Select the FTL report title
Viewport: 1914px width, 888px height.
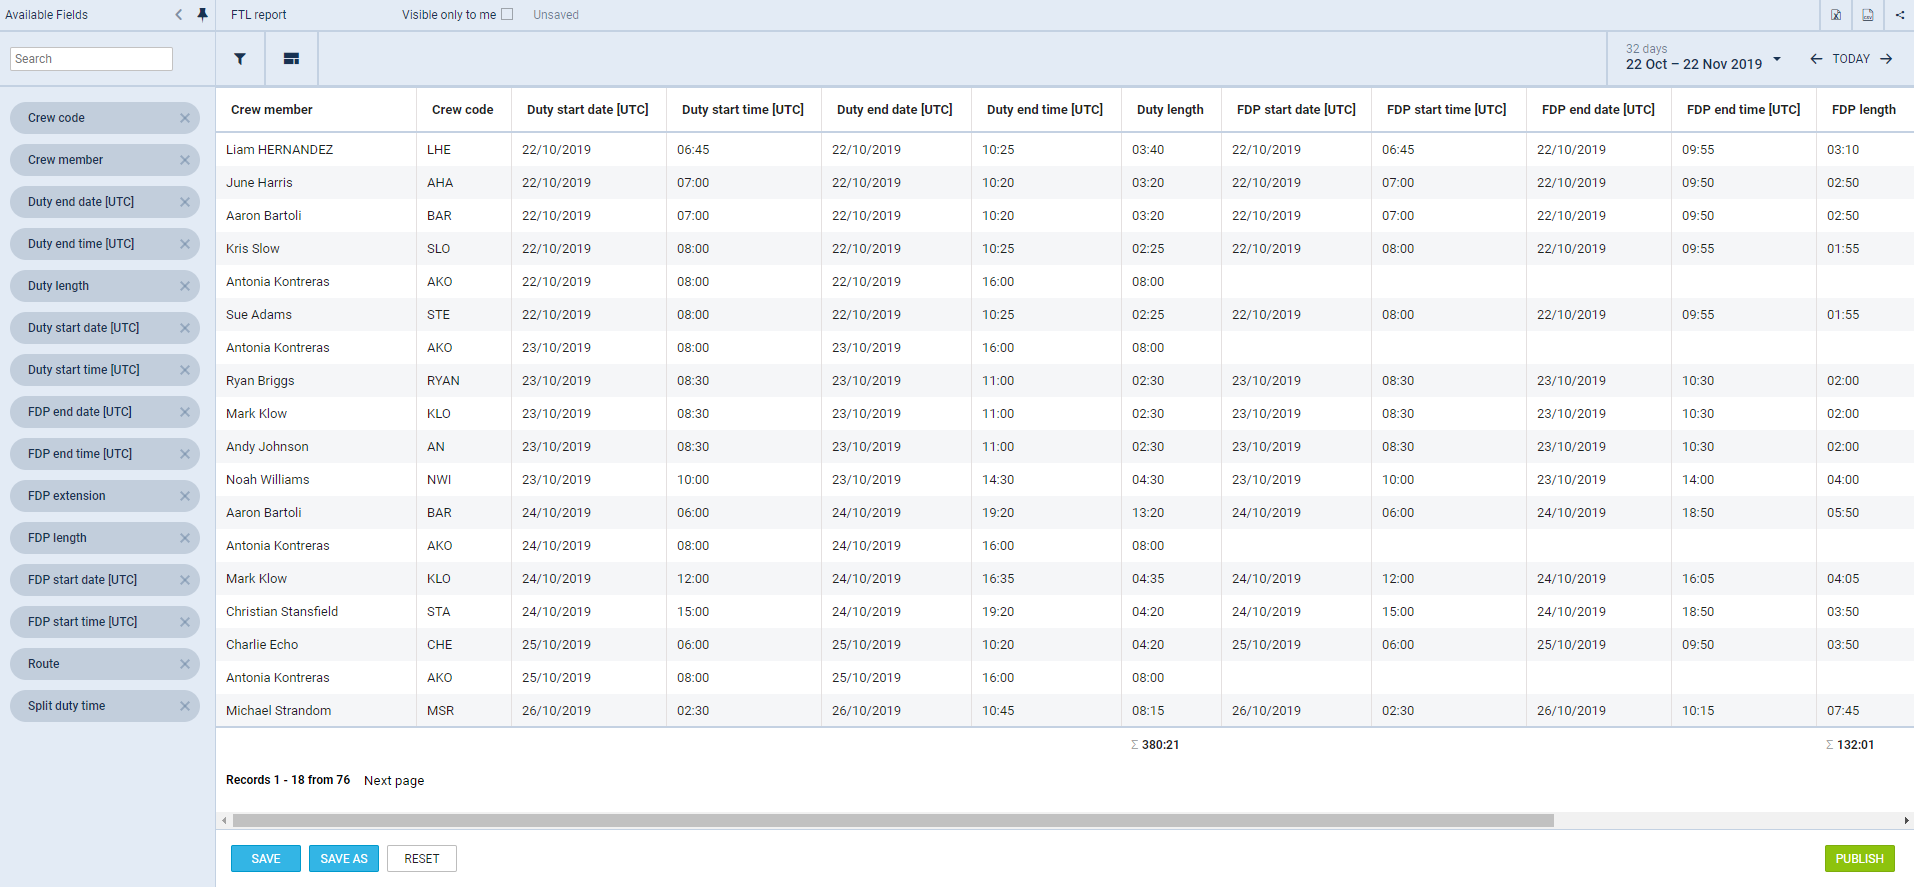[259, 15]
